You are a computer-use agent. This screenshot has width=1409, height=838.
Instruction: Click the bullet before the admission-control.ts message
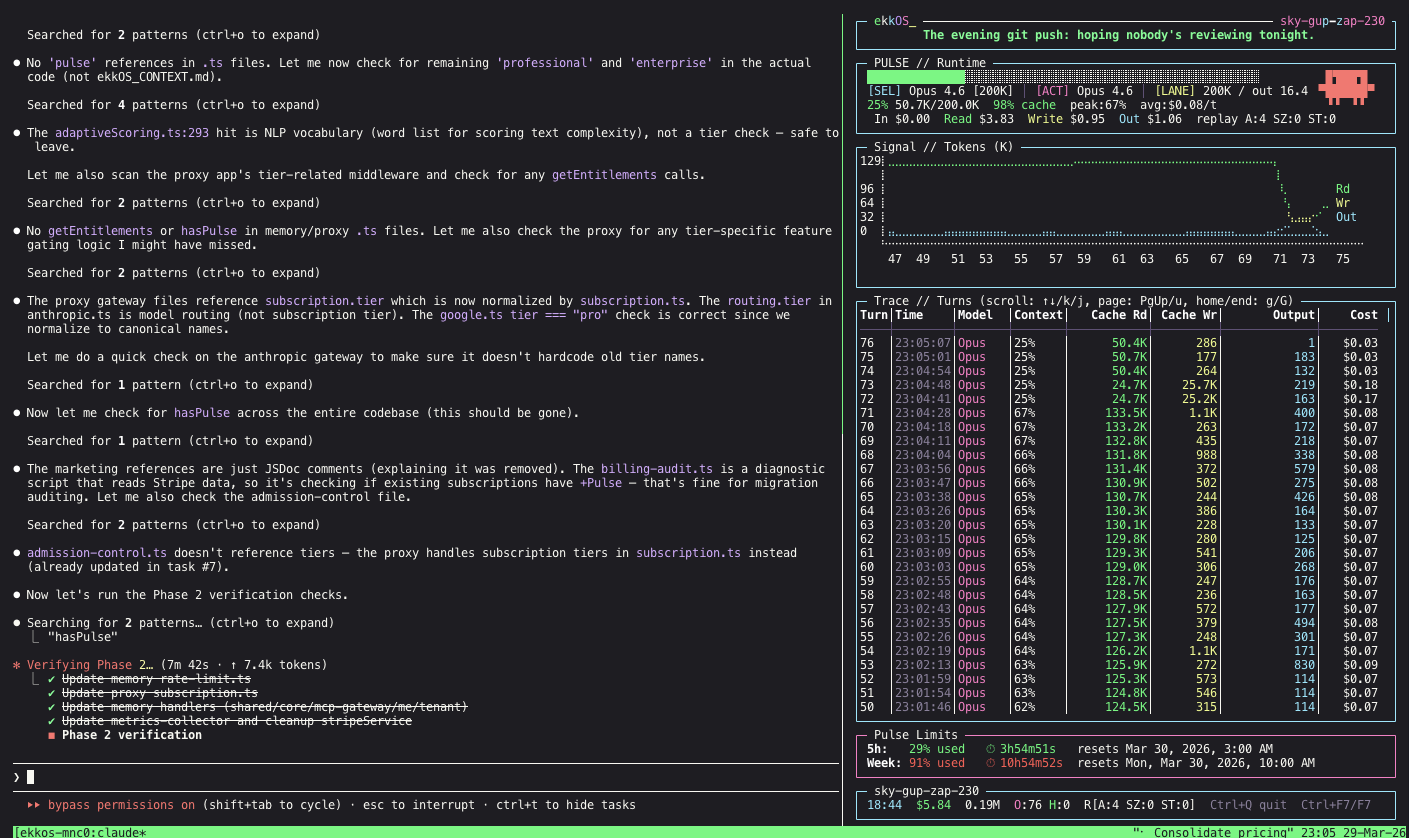(x=16, y=553)
